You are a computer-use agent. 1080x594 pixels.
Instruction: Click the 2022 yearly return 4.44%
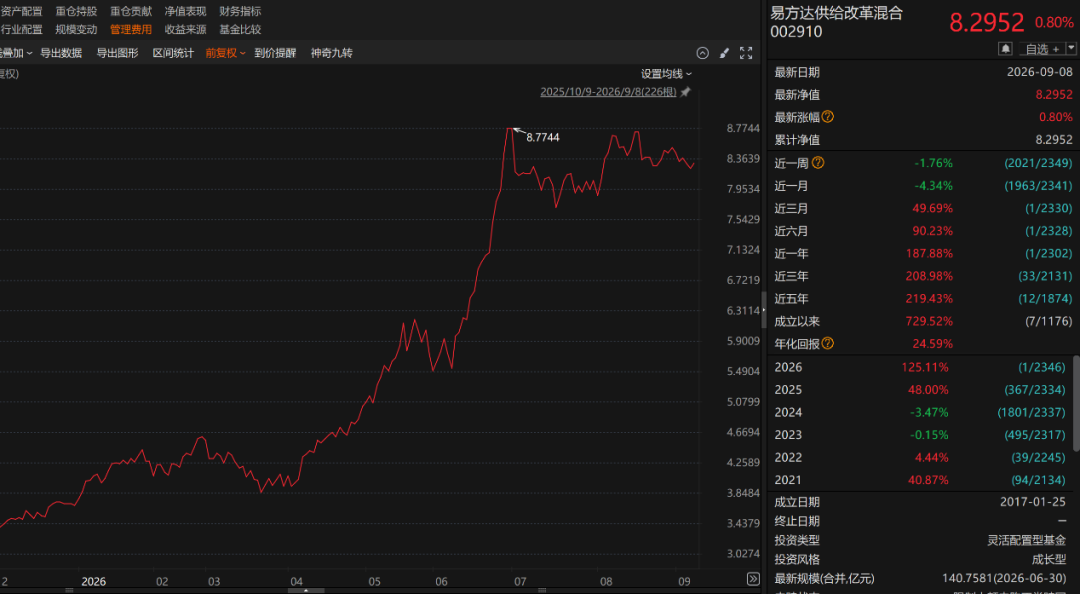point(931,457)
